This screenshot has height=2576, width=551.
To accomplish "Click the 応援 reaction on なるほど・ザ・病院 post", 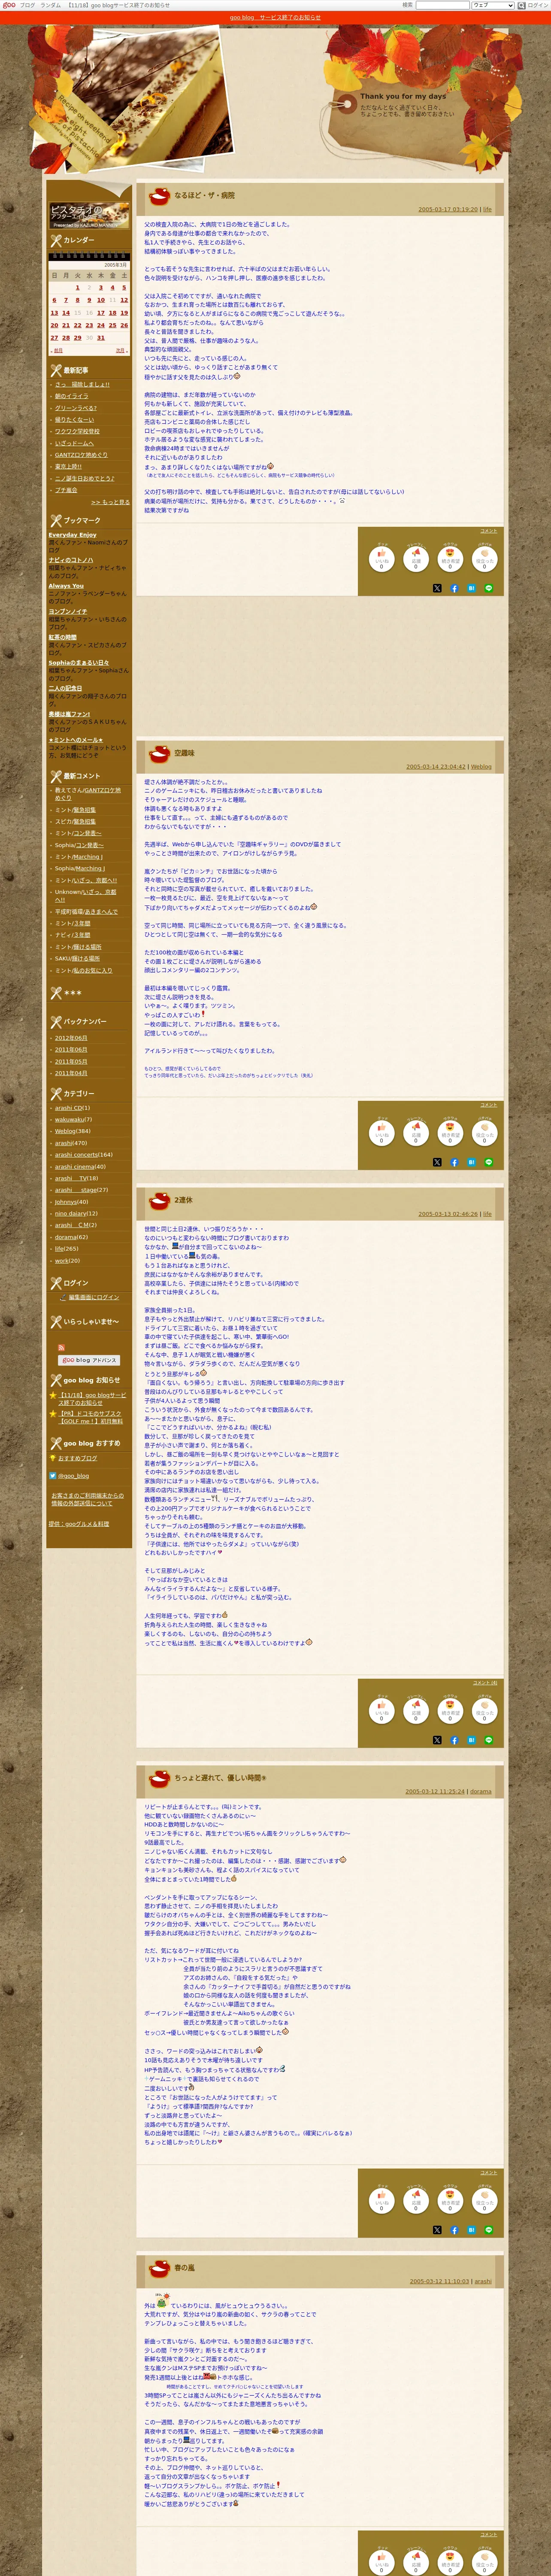I will [x=416, y=558].
